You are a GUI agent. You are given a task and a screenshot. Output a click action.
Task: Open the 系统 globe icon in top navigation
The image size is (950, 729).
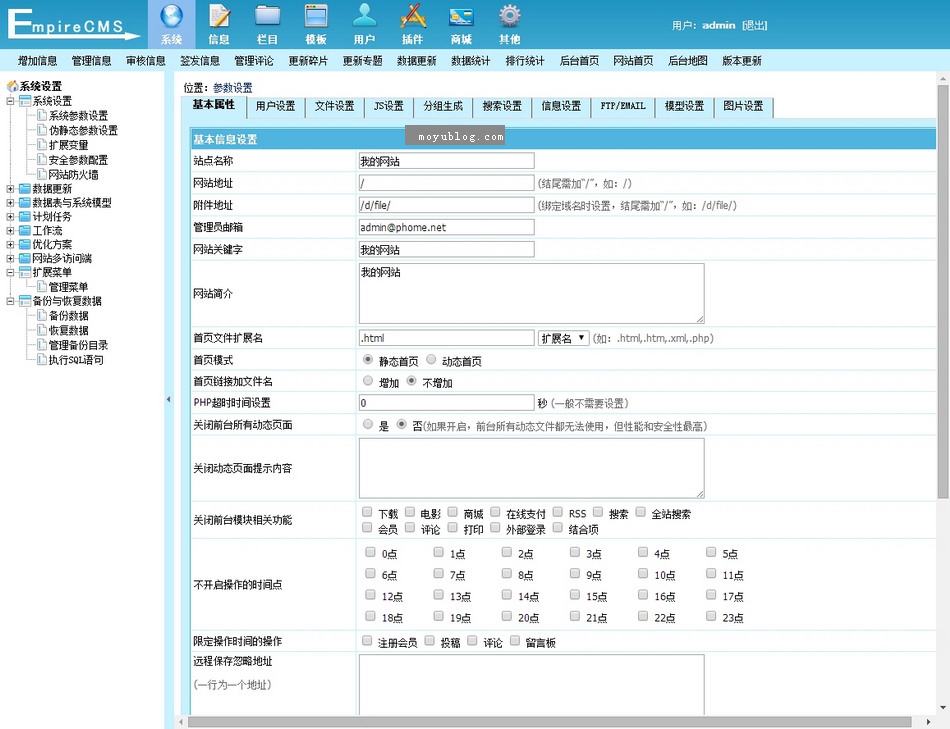[171, 16]
